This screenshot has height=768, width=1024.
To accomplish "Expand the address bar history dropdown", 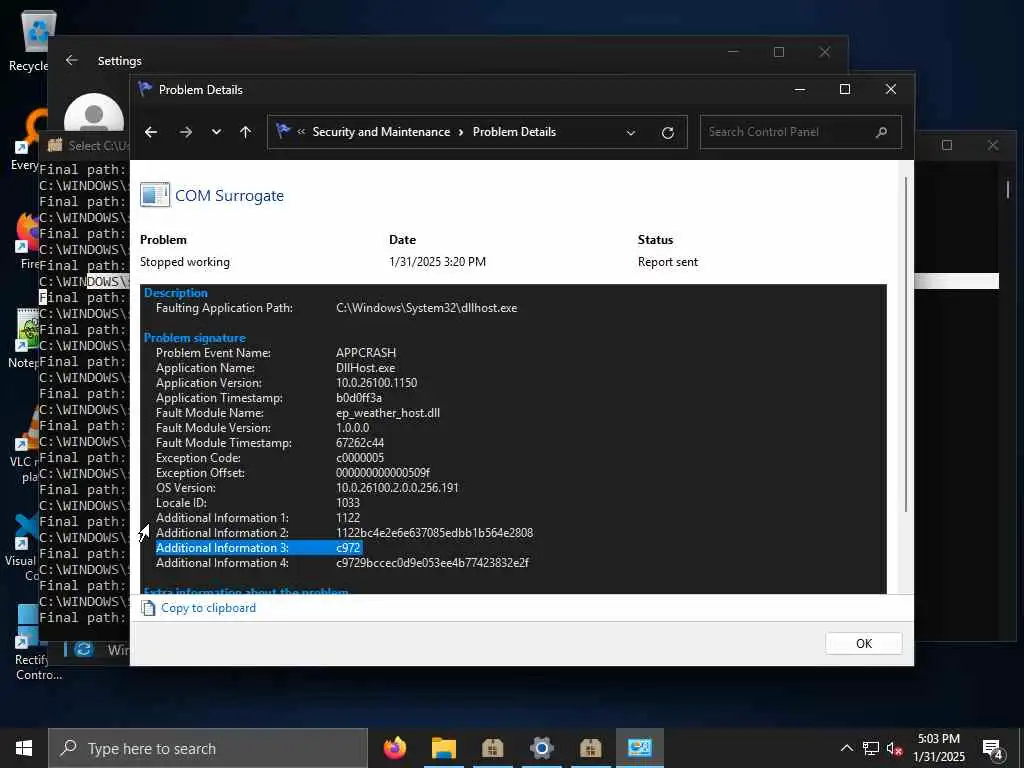I will pos(630,133).
